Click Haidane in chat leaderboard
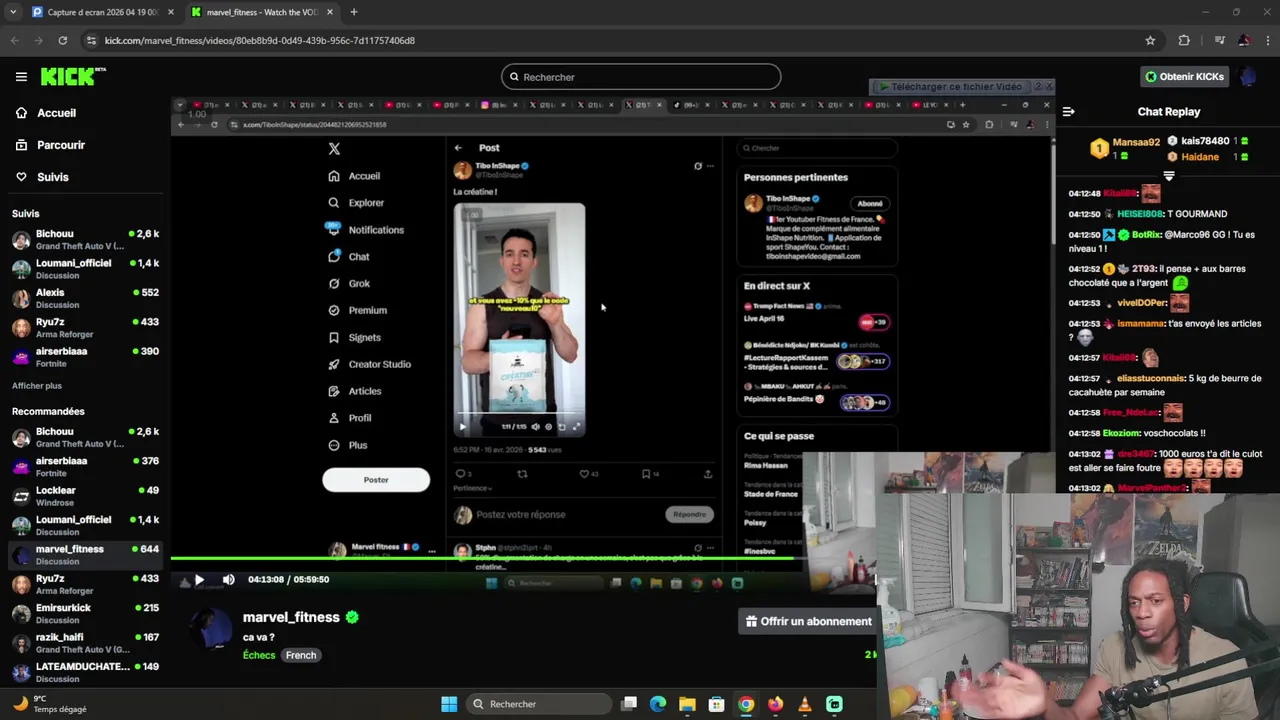Viewport: 1280px width, 720px height. click(1200, 157)
